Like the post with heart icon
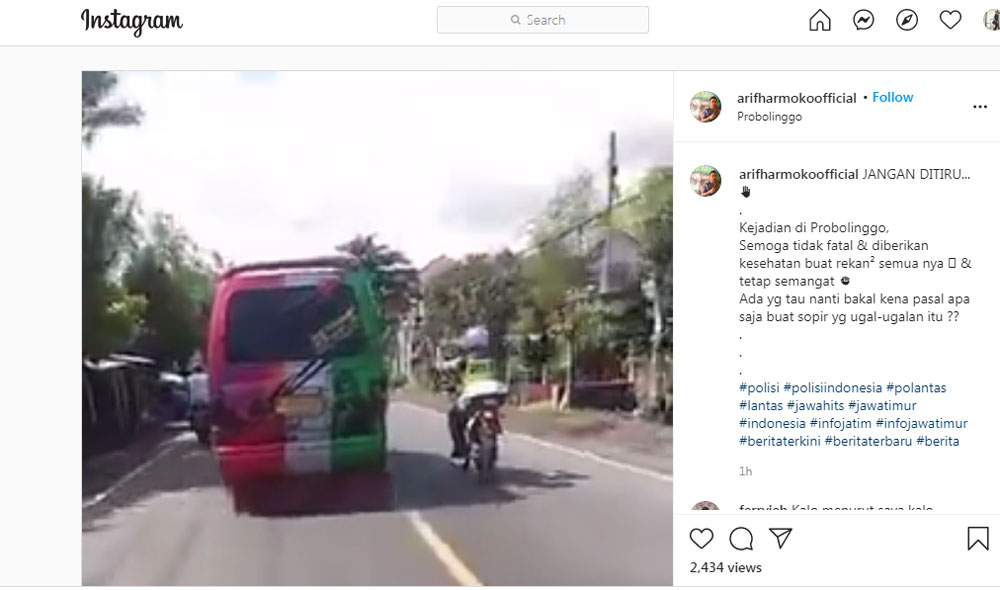The height and width of the screenshot is (590, 1000). click(x=701, y=539)
